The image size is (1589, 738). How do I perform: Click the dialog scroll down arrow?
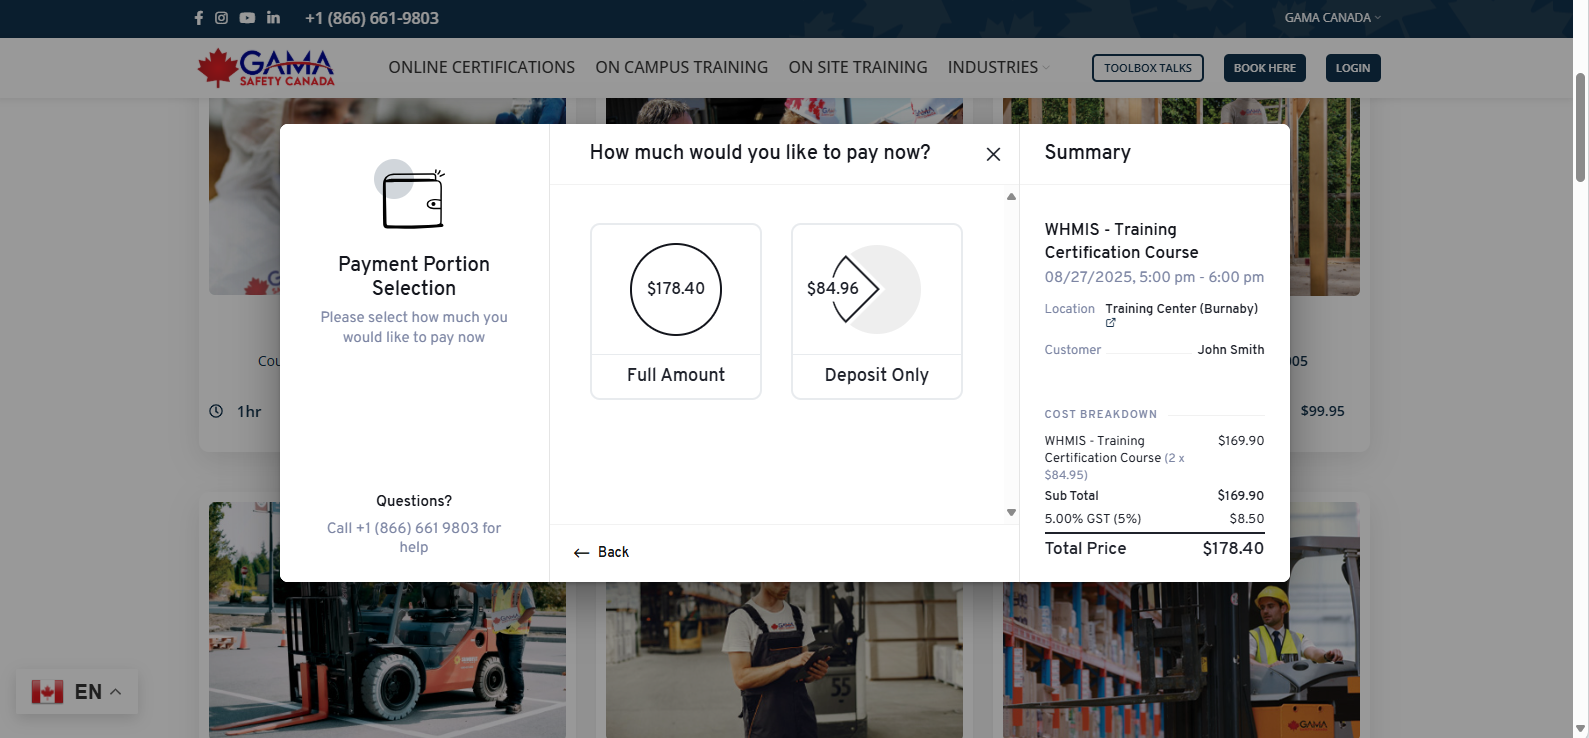coord(1011,513)
